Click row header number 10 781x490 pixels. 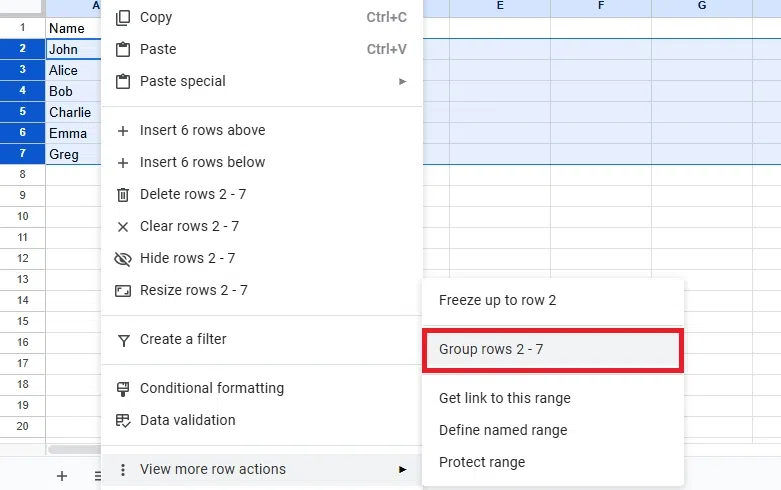click(22, 217)
